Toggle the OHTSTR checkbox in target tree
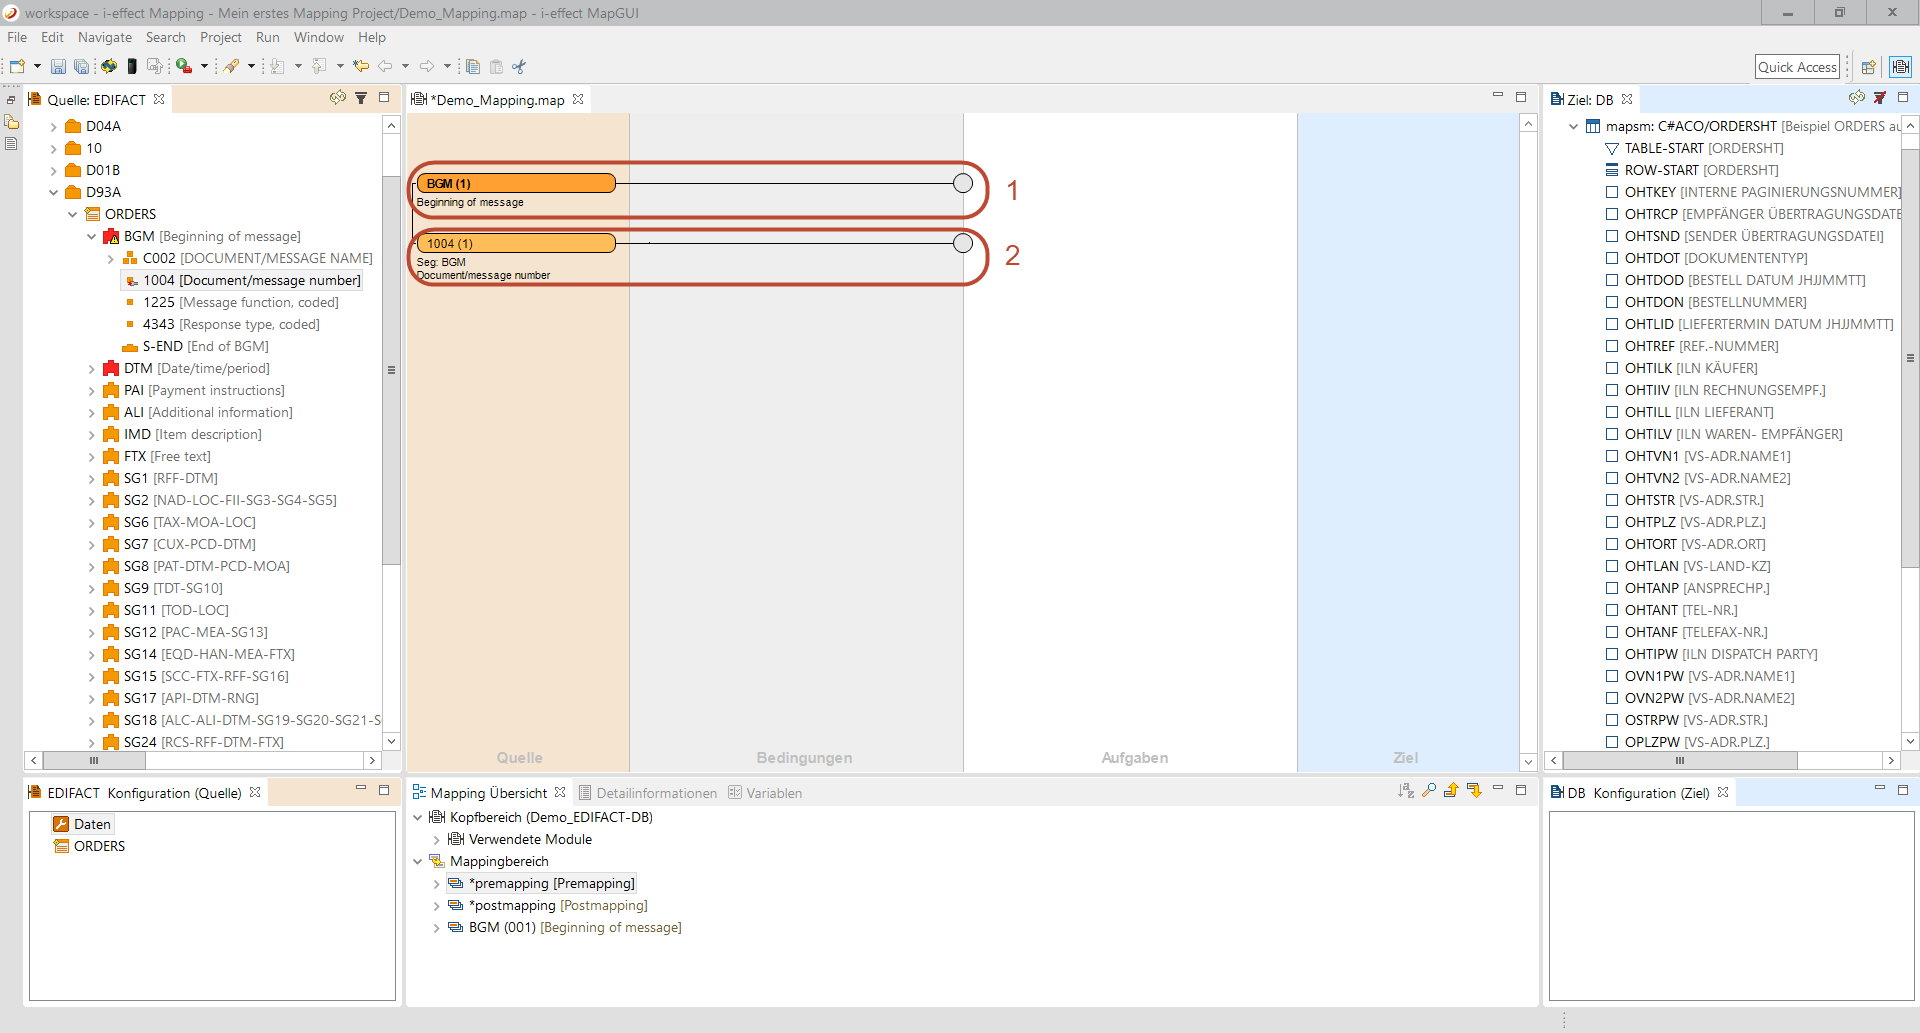 point(1611,500)
